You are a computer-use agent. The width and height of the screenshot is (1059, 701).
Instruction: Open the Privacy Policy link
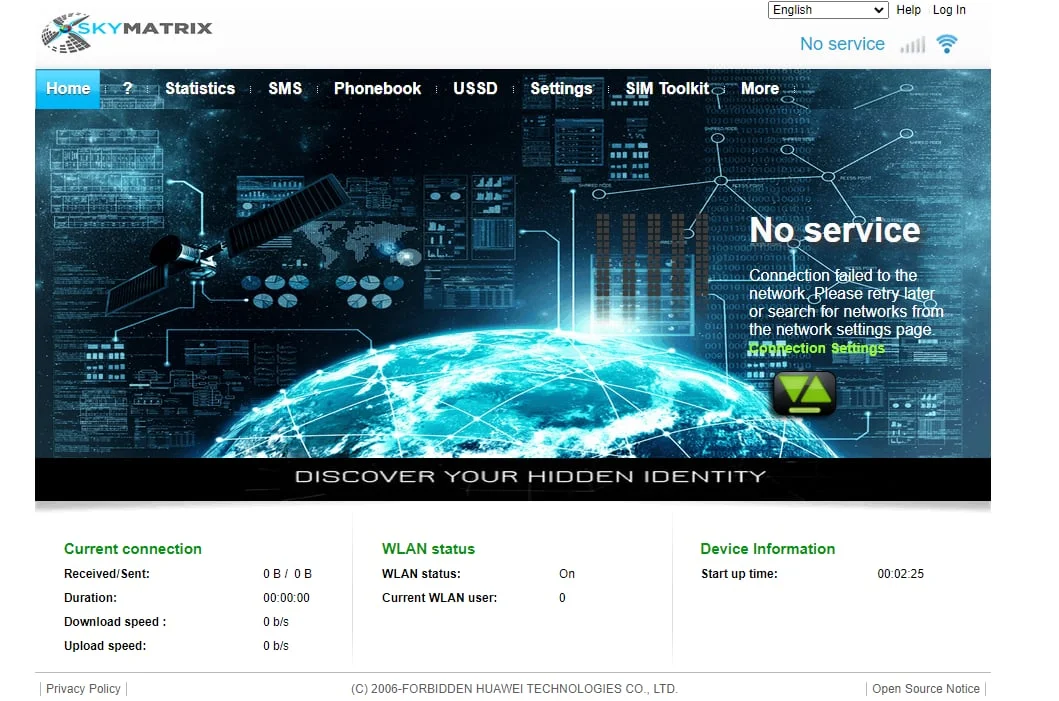[x=83, y=689]
